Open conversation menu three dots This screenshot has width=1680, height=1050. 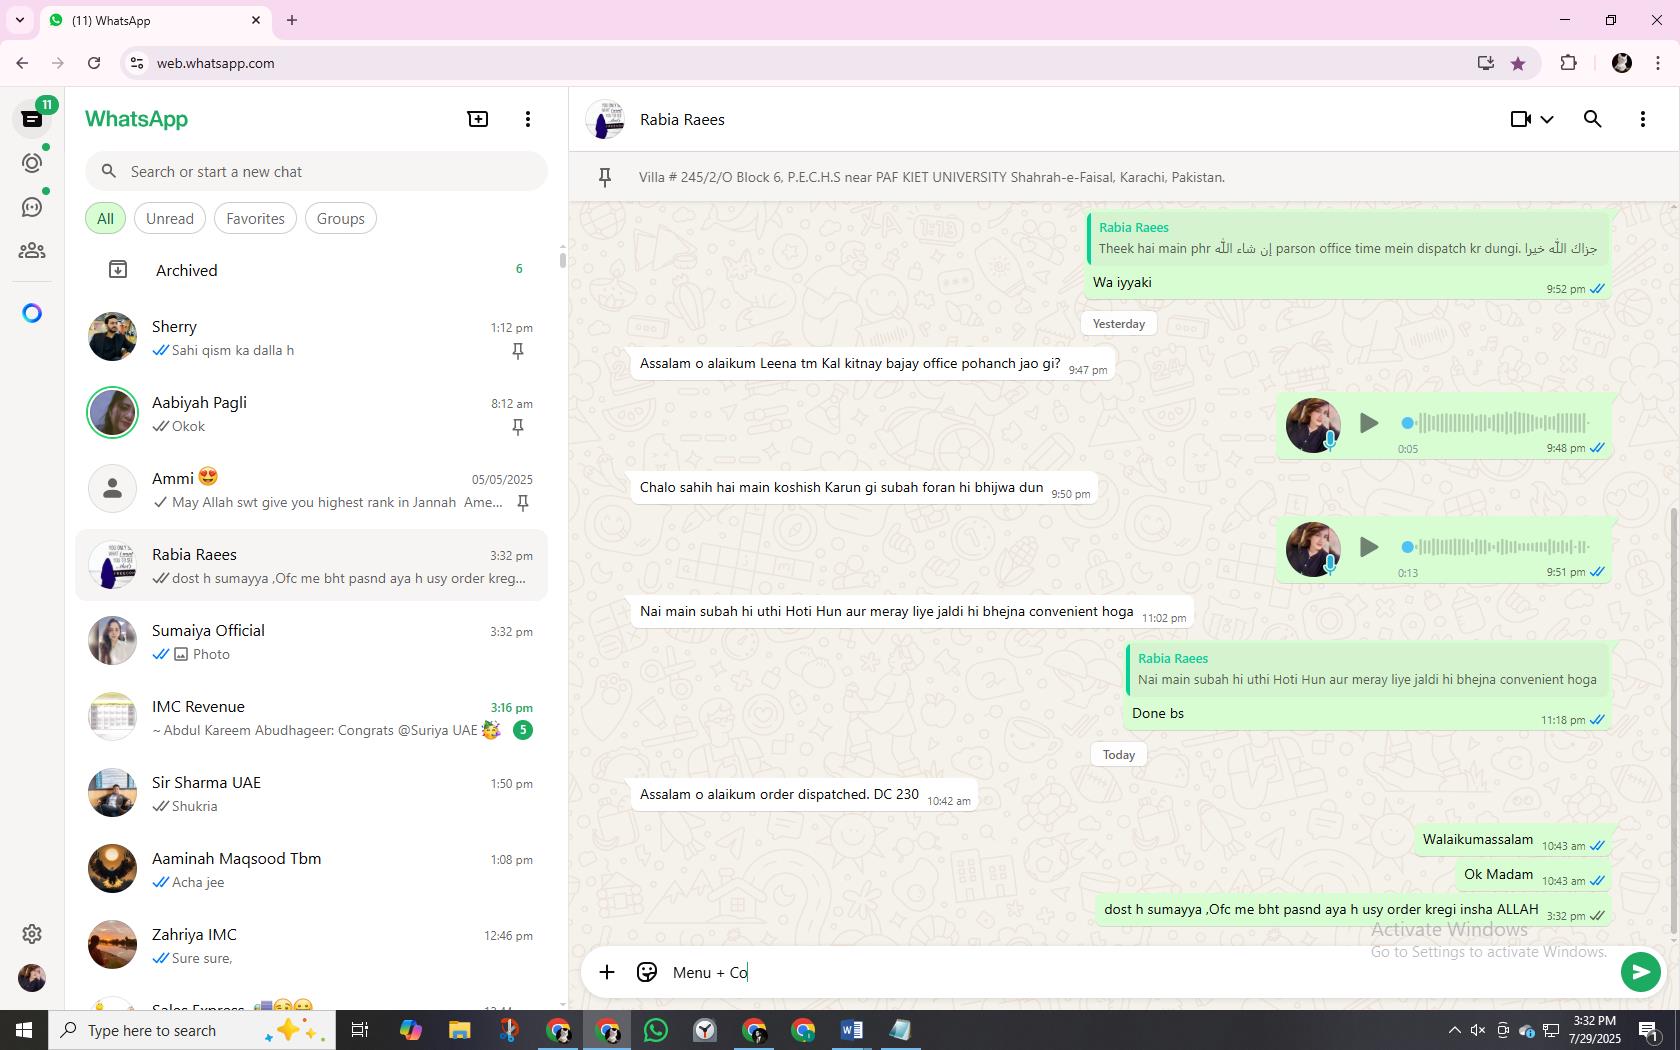pyautogui.click(x=1642, y=119)
